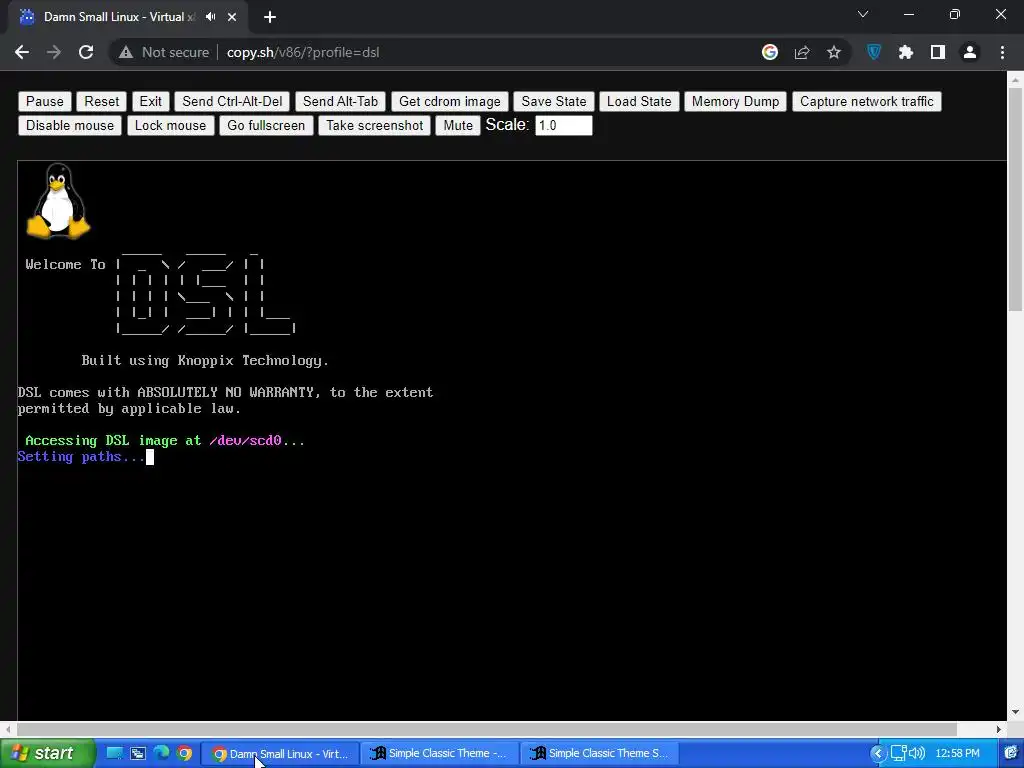The image size is (1024, 768).
Task: Click the Exit button
Action: click(150, 101)
